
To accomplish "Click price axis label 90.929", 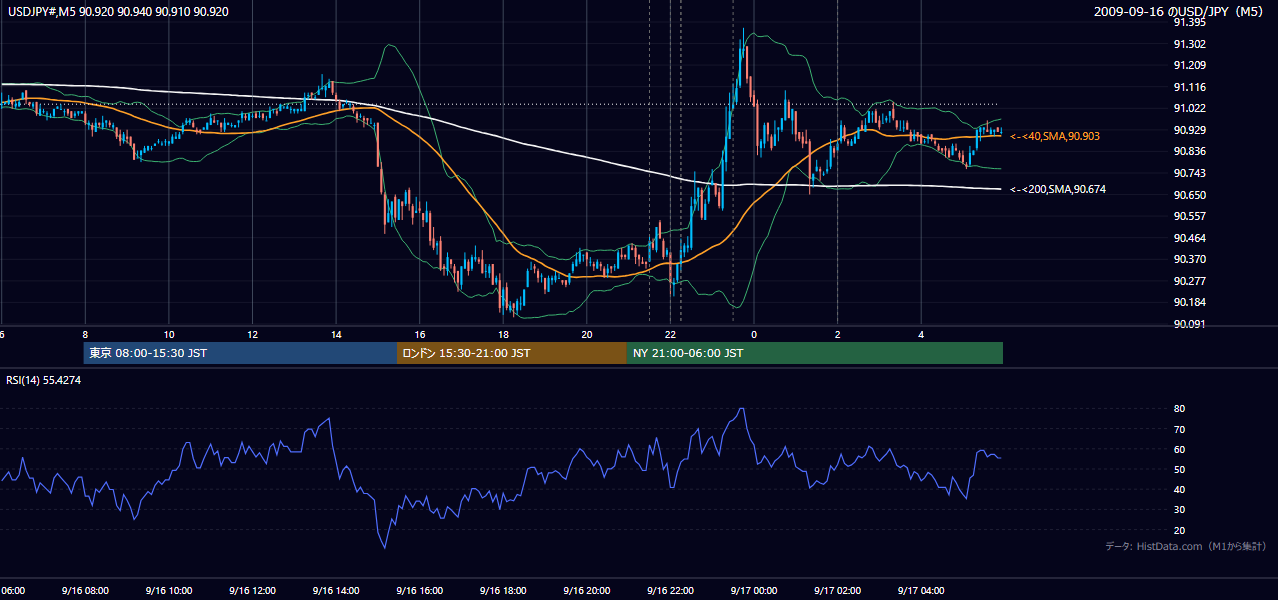I will point(1189,130).
